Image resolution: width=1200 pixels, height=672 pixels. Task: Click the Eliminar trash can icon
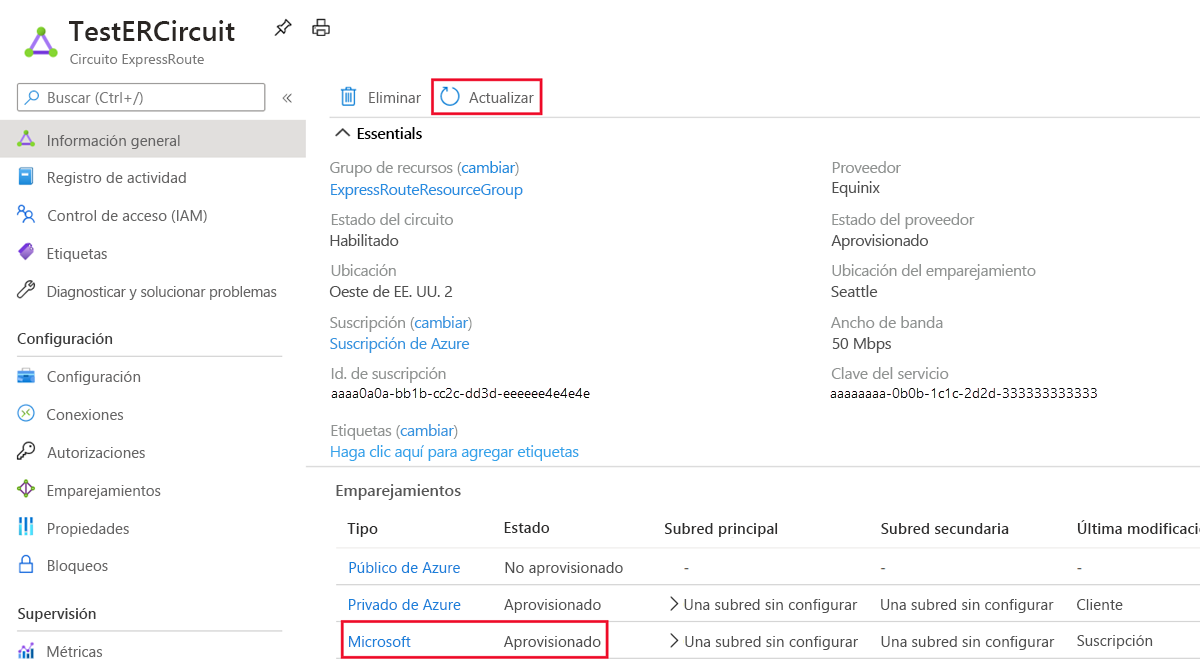point(348,97)
